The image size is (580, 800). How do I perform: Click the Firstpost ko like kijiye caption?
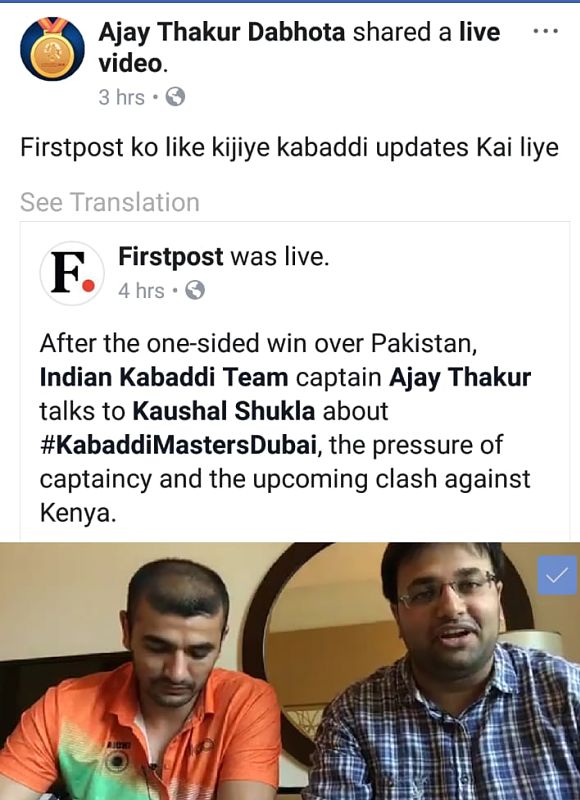click(289, 148)
